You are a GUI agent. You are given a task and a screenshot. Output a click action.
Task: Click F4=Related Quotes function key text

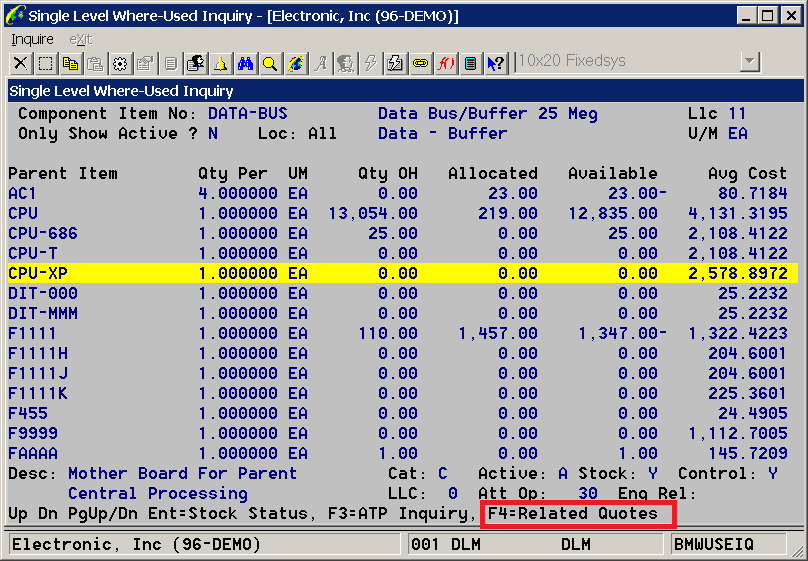click(573, 514)
